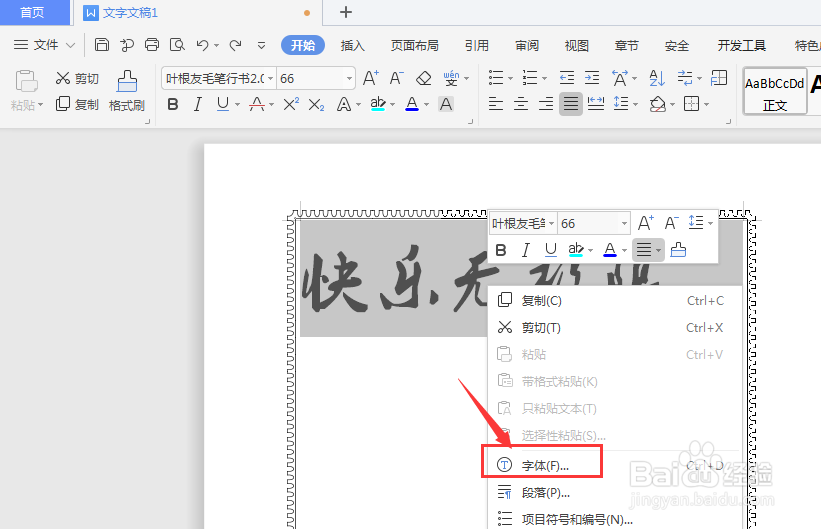This screenshot has width=821, height=529.
Task: Decrease font size in floating mini toolbar
Action: pyautogui.click(x=671, y=223)
